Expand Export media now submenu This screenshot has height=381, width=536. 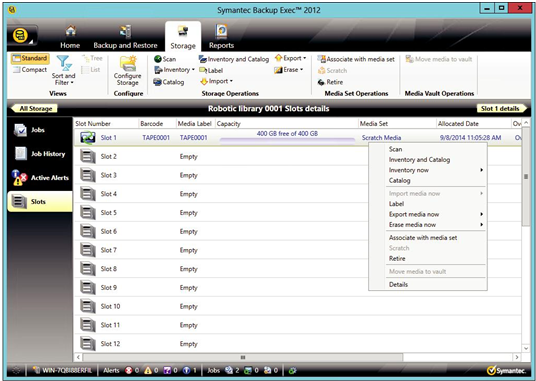(x=428, y=214)
